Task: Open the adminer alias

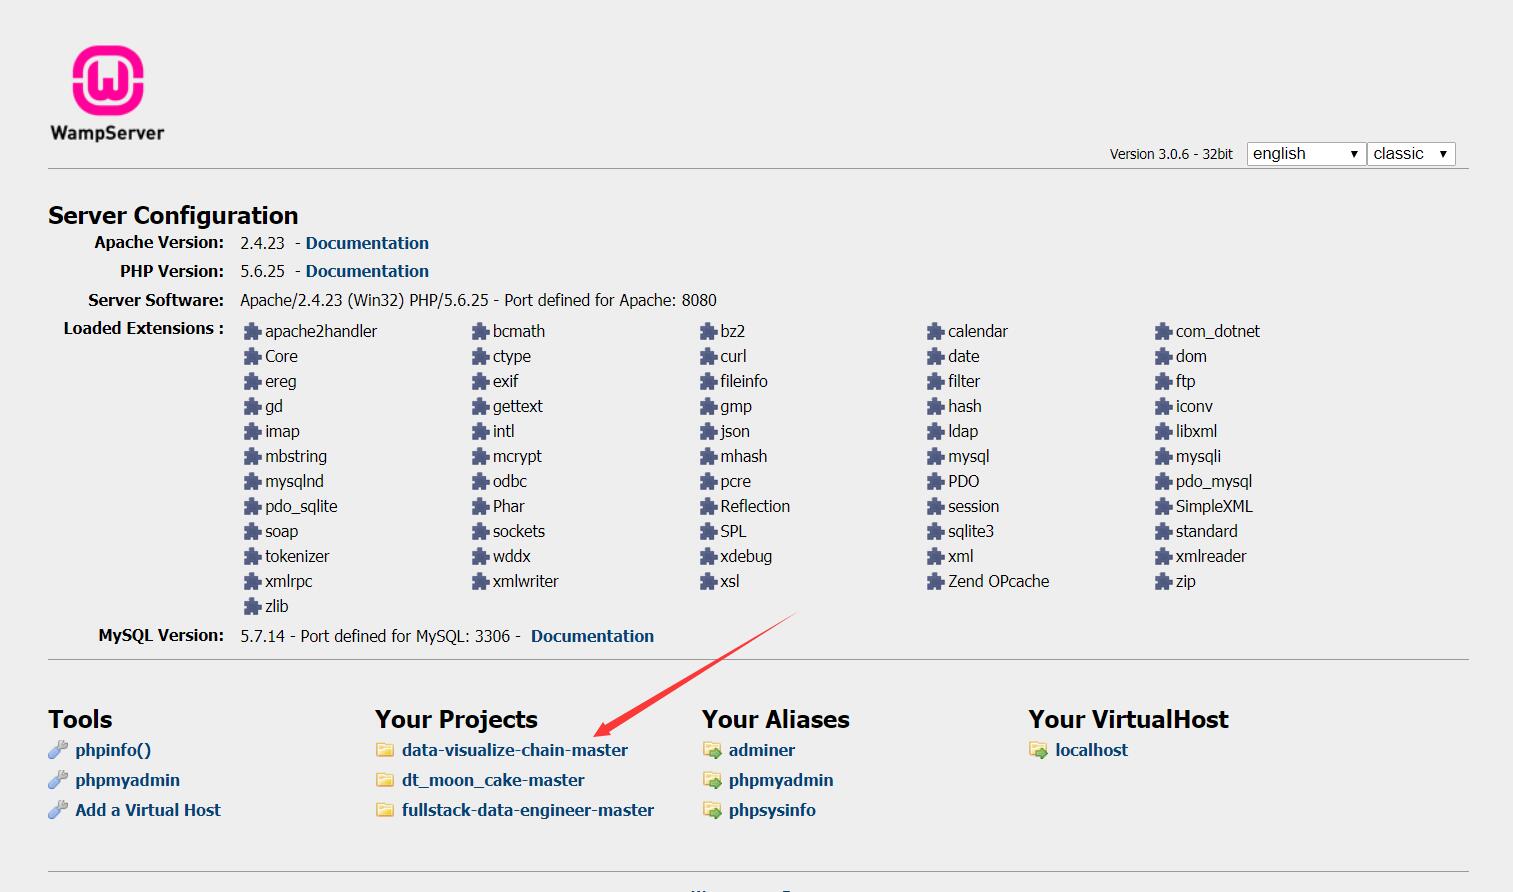Action: click(762, 750)
